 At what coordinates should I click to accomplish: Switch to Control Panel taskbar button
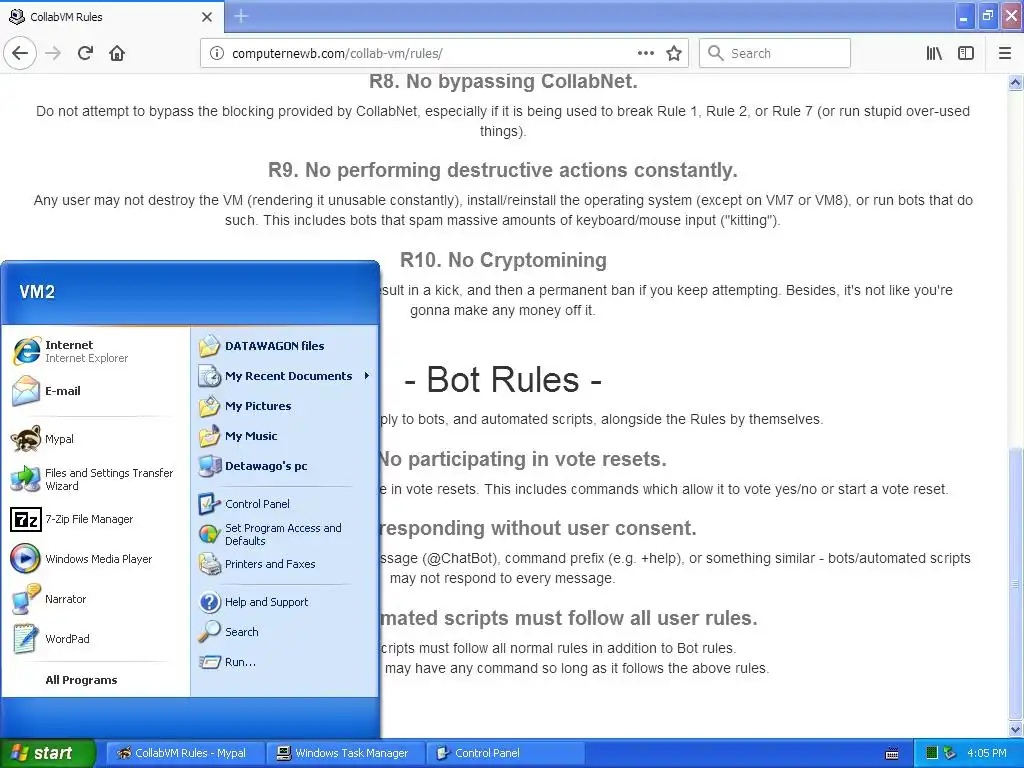(505, 753)
